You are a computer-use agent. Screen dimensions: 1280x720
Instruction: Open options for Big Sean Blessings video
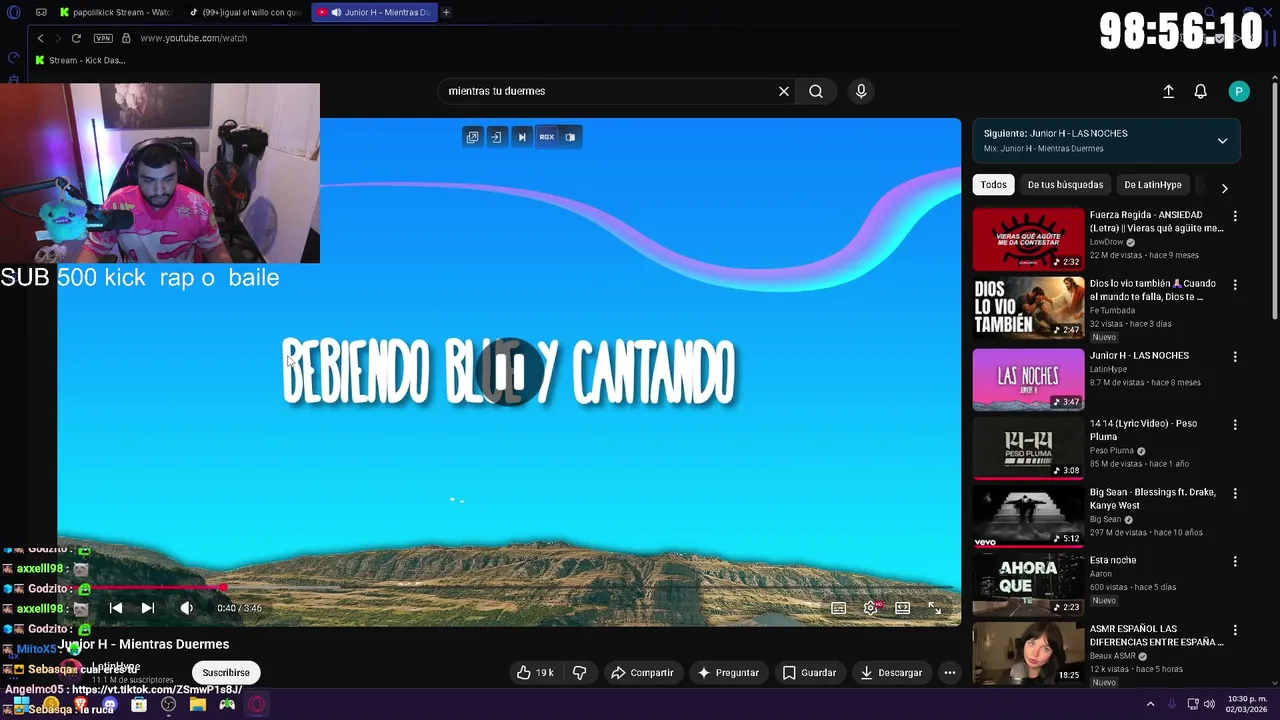click(1235, 494)
